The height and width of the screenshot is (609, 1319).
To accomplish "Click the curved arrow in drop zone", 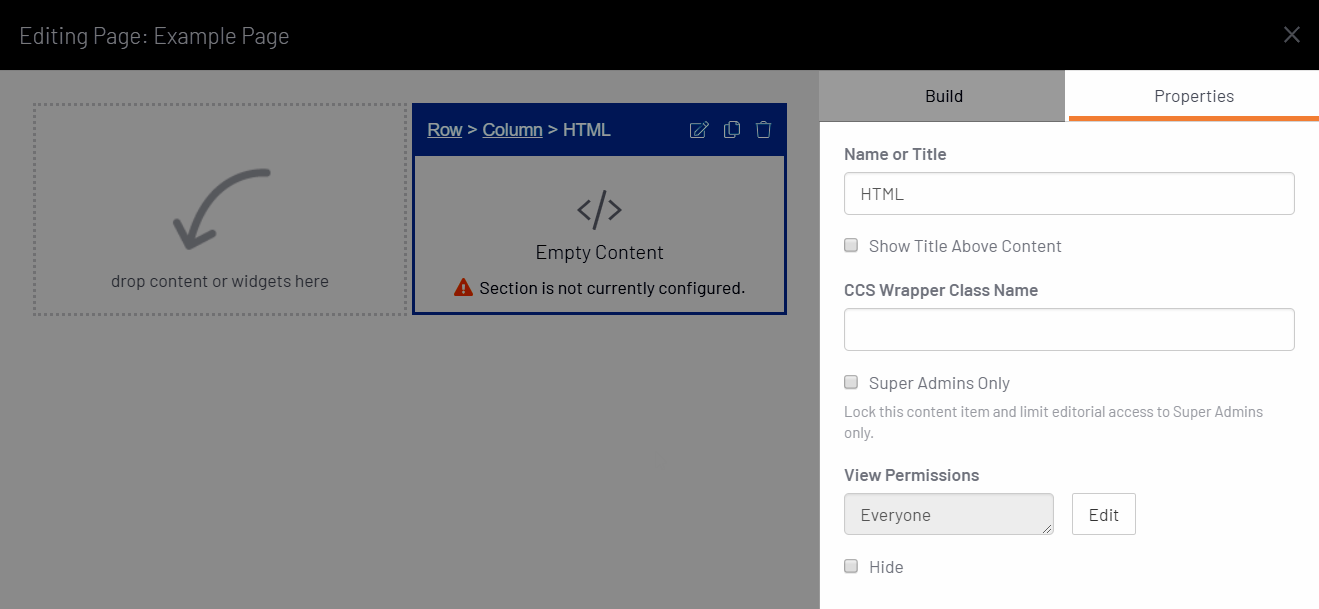I will click(x=221, y=208).
